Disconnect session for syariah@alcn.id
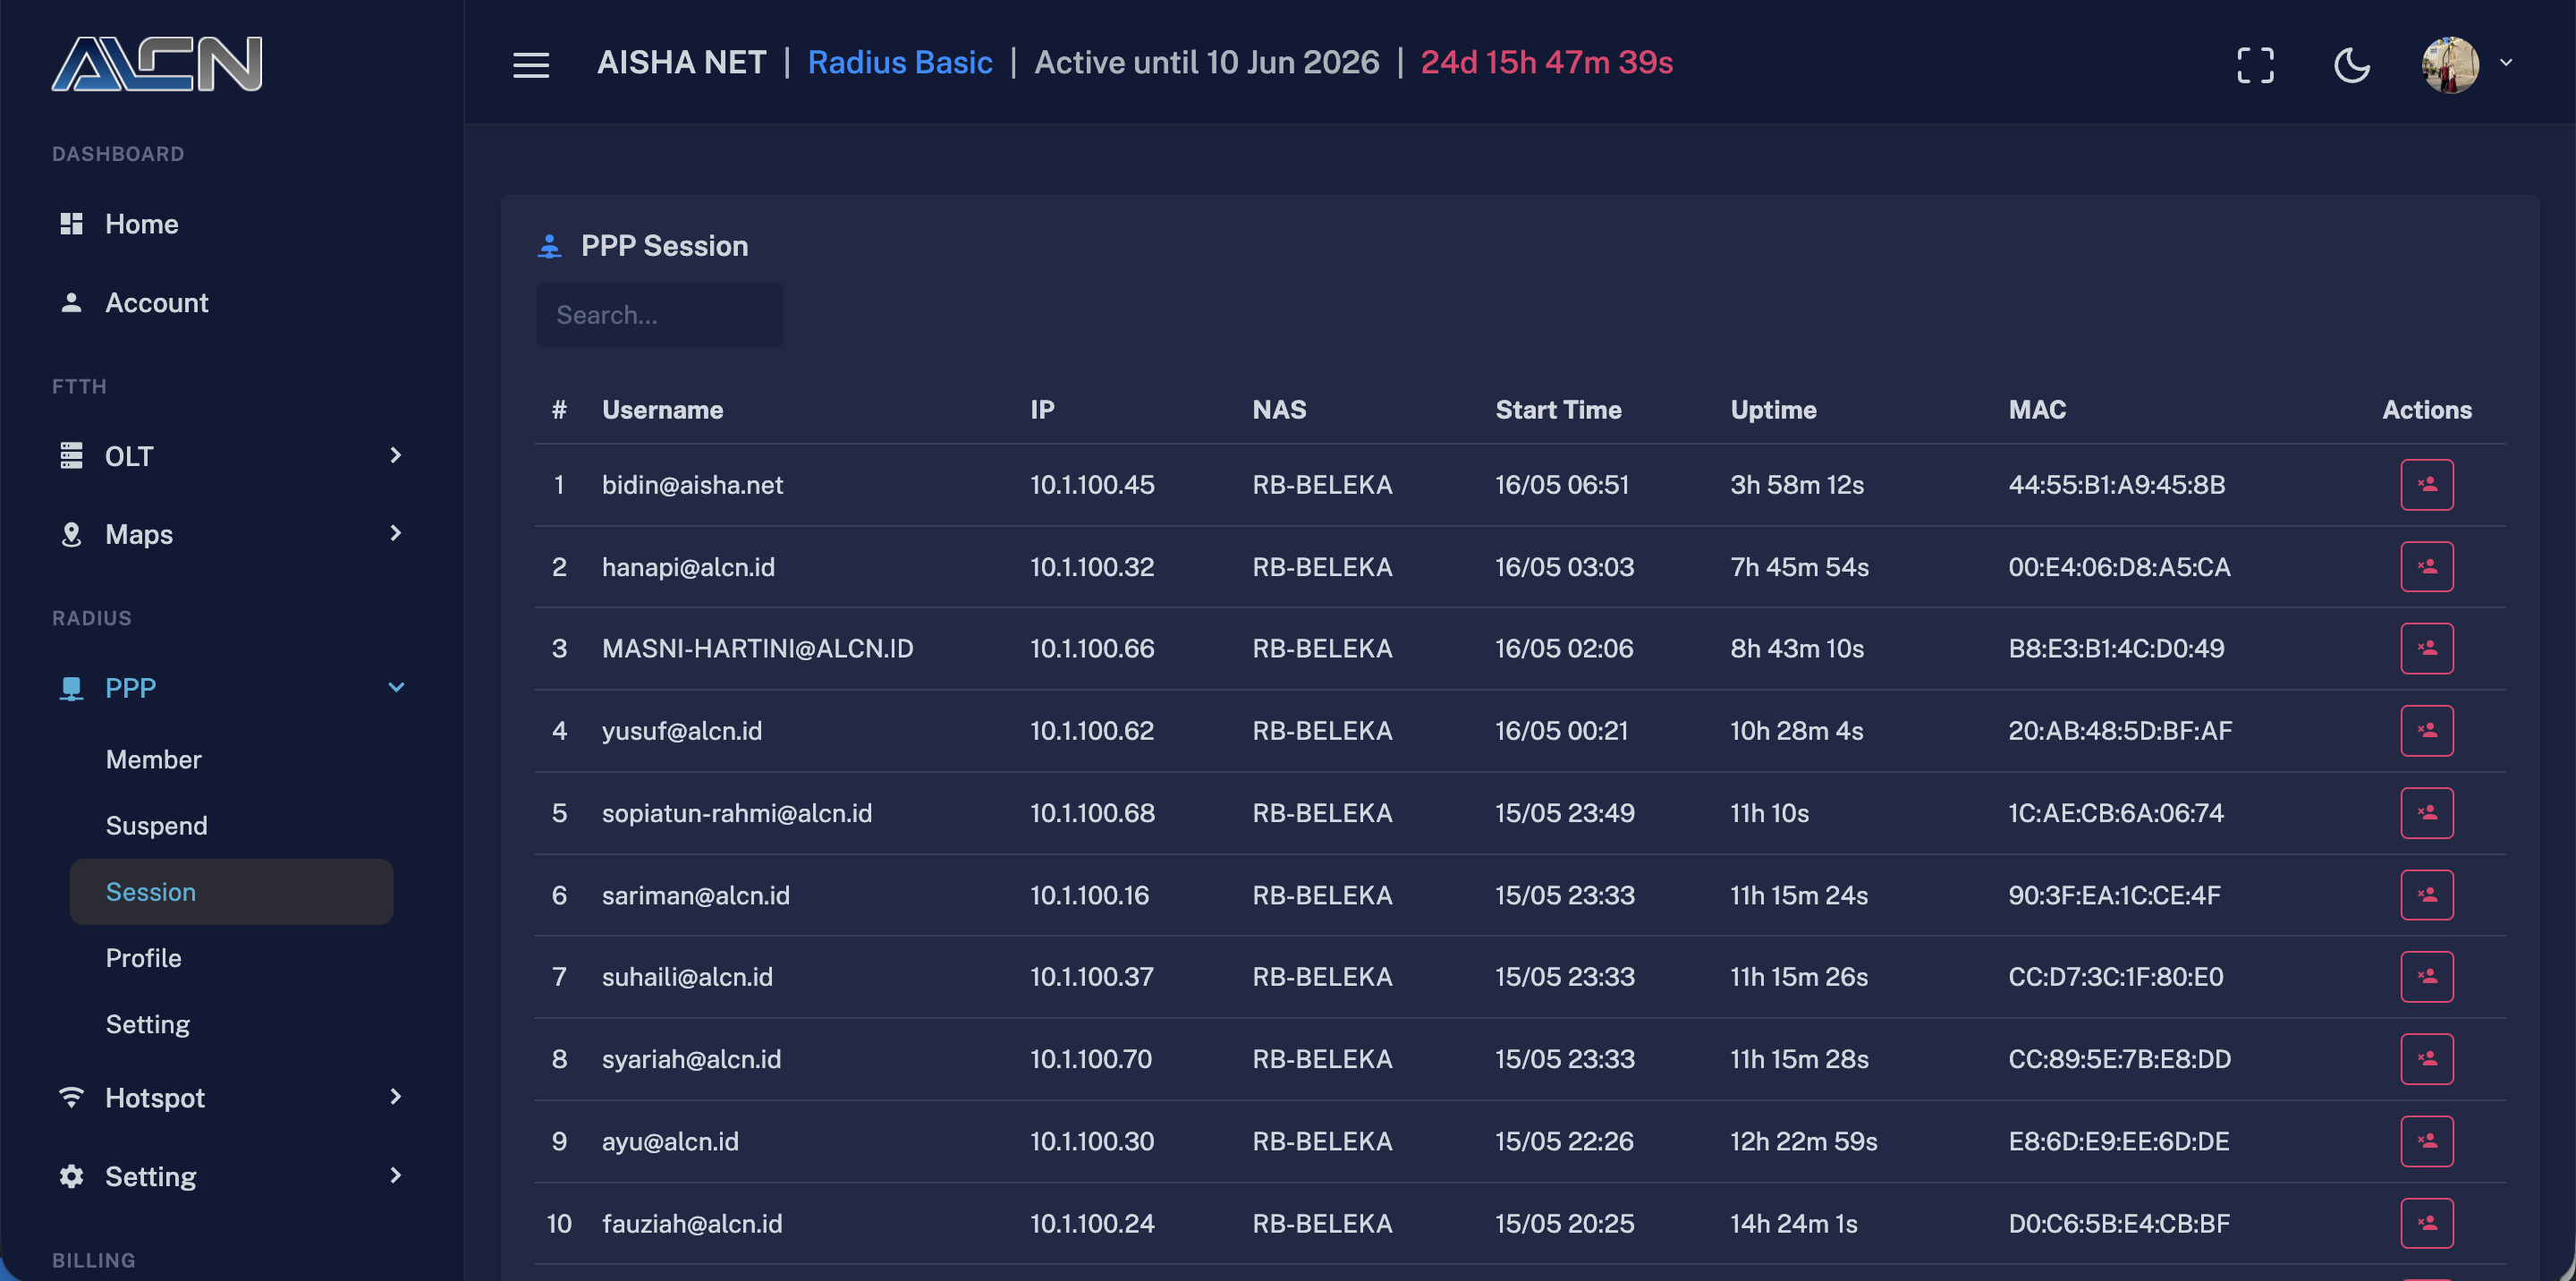Image resolution: width=2576 pixels, height=1281 pixels. point(2427,1059)
